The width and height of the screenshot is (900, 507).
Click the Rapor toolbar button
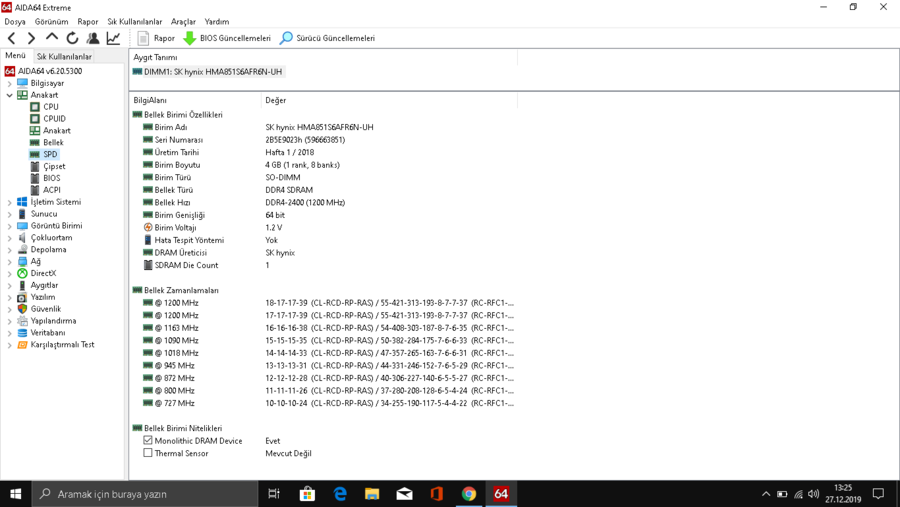(156, 38)
